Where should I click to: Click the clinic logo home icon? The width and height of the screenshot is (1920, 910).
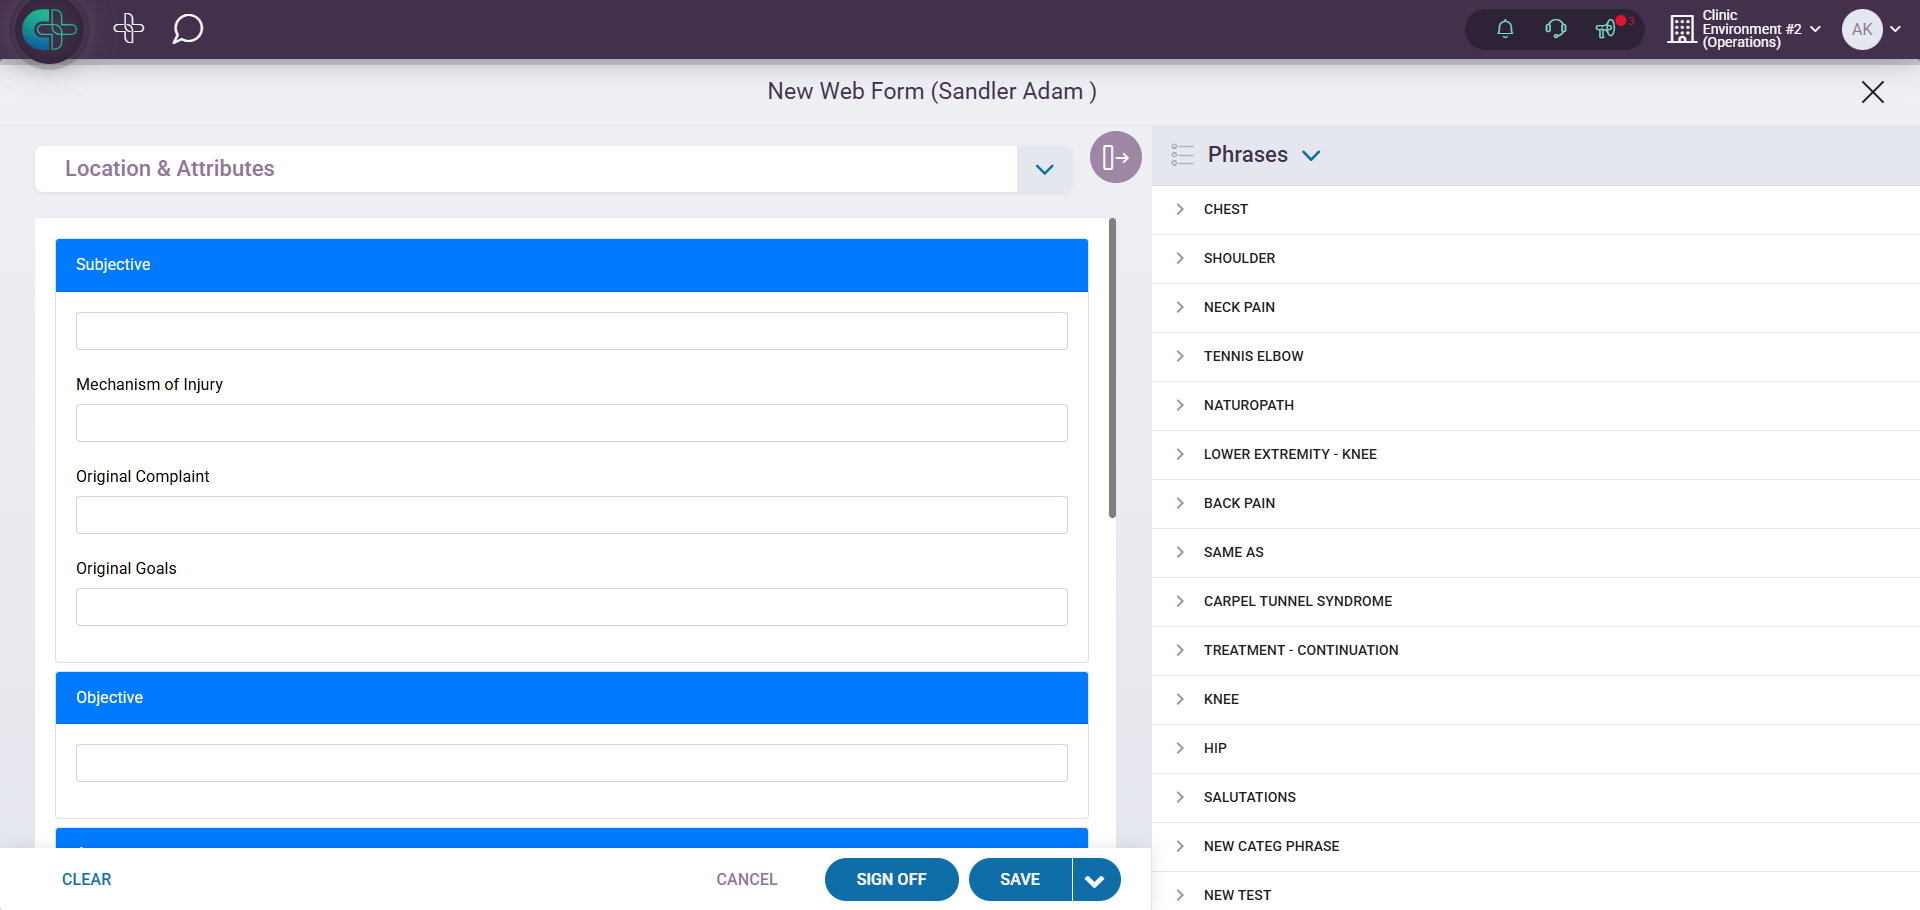tap(49, 30)
